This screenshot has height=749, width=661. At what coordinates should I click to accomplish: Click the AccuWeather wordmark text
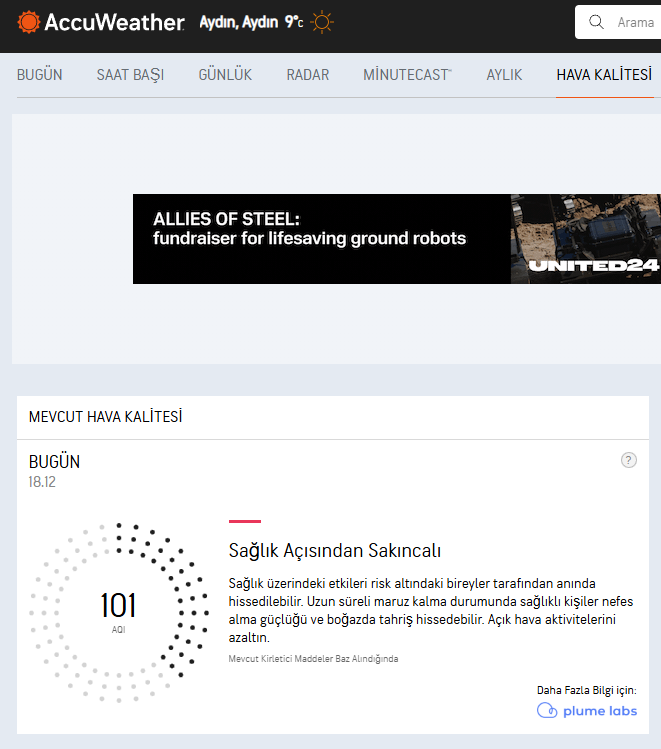tap(115, 22)
